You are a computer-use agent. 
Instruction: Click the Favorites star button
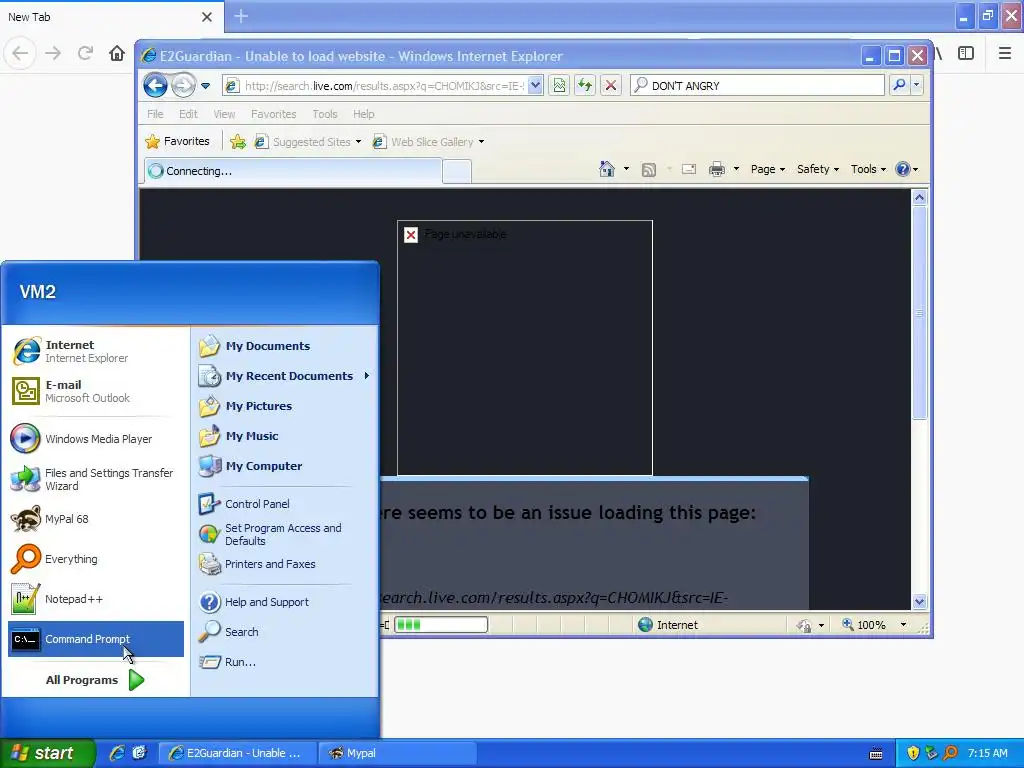[x=178, y=141]
